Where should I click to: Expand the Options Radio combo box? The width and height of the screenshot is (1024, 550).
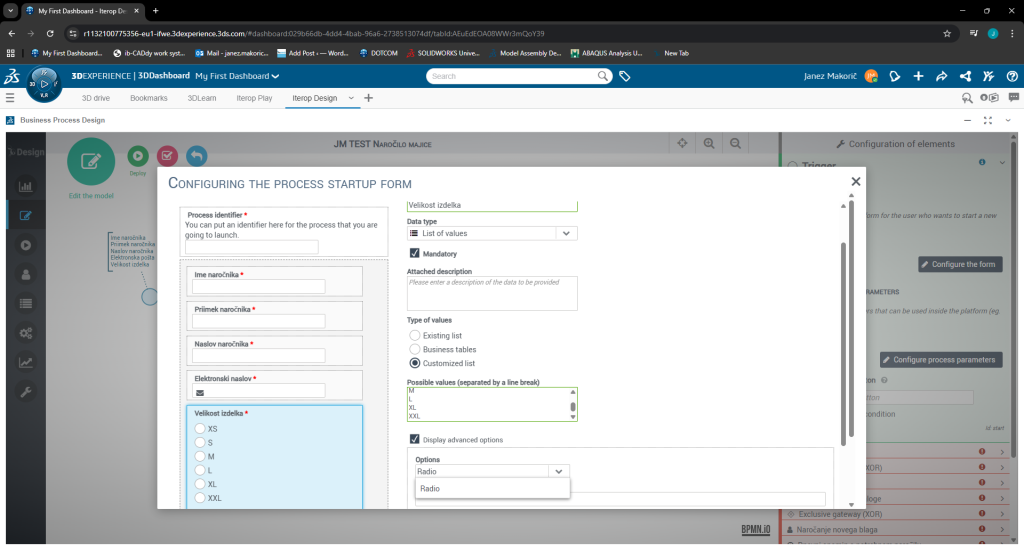tap(559, 471)
